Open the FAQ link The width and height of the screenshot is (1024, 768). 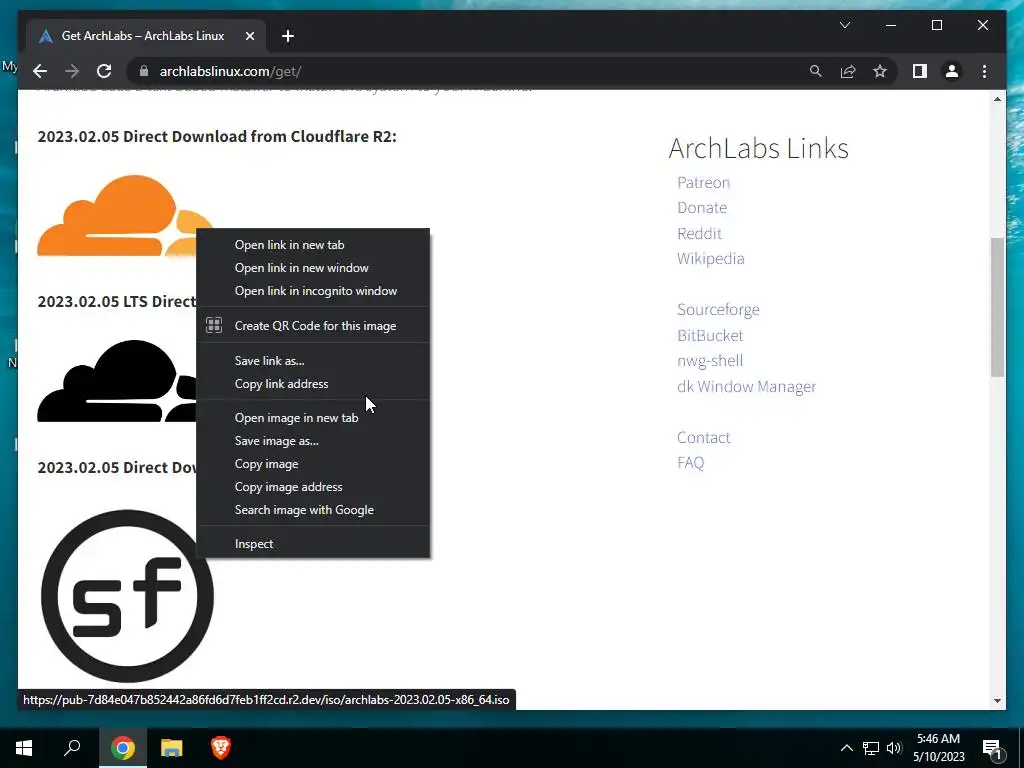coord(690,463)
